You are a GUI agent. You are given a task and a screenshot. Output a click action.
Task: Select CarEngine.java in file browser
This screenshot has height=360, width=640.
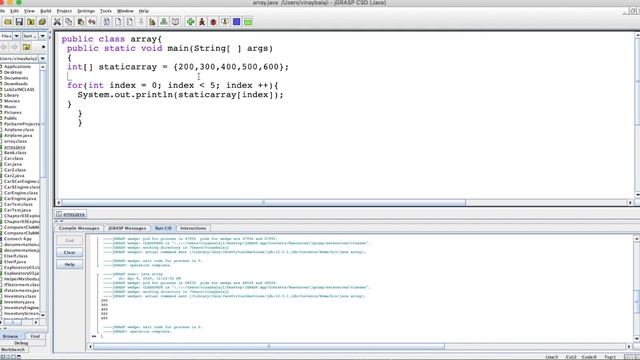click(x=20, y=198)
